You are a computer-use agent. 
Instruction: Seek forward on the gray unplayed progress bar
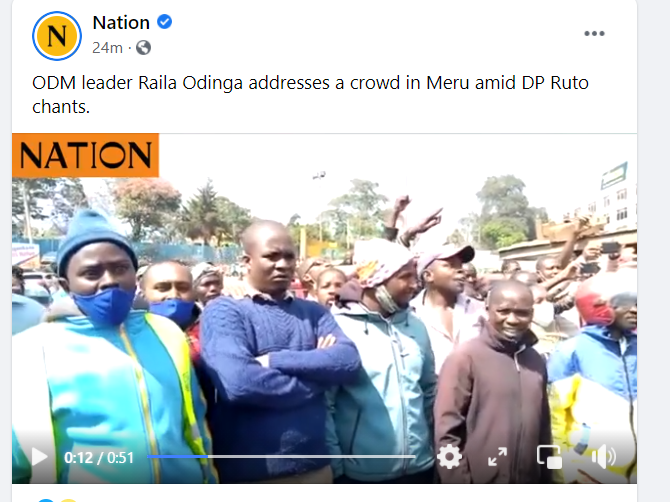click(312, 457)
